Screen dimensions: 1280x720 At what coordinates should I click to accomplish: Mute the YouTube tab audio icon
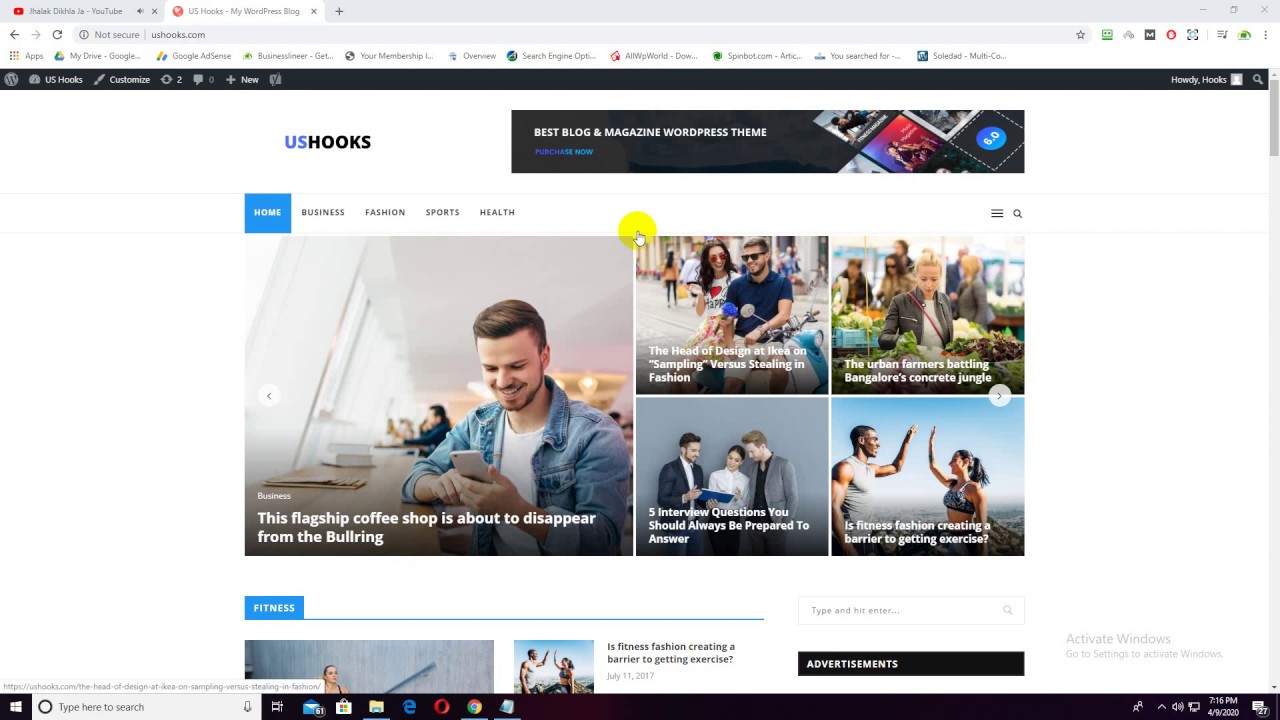tap(139, 11)
